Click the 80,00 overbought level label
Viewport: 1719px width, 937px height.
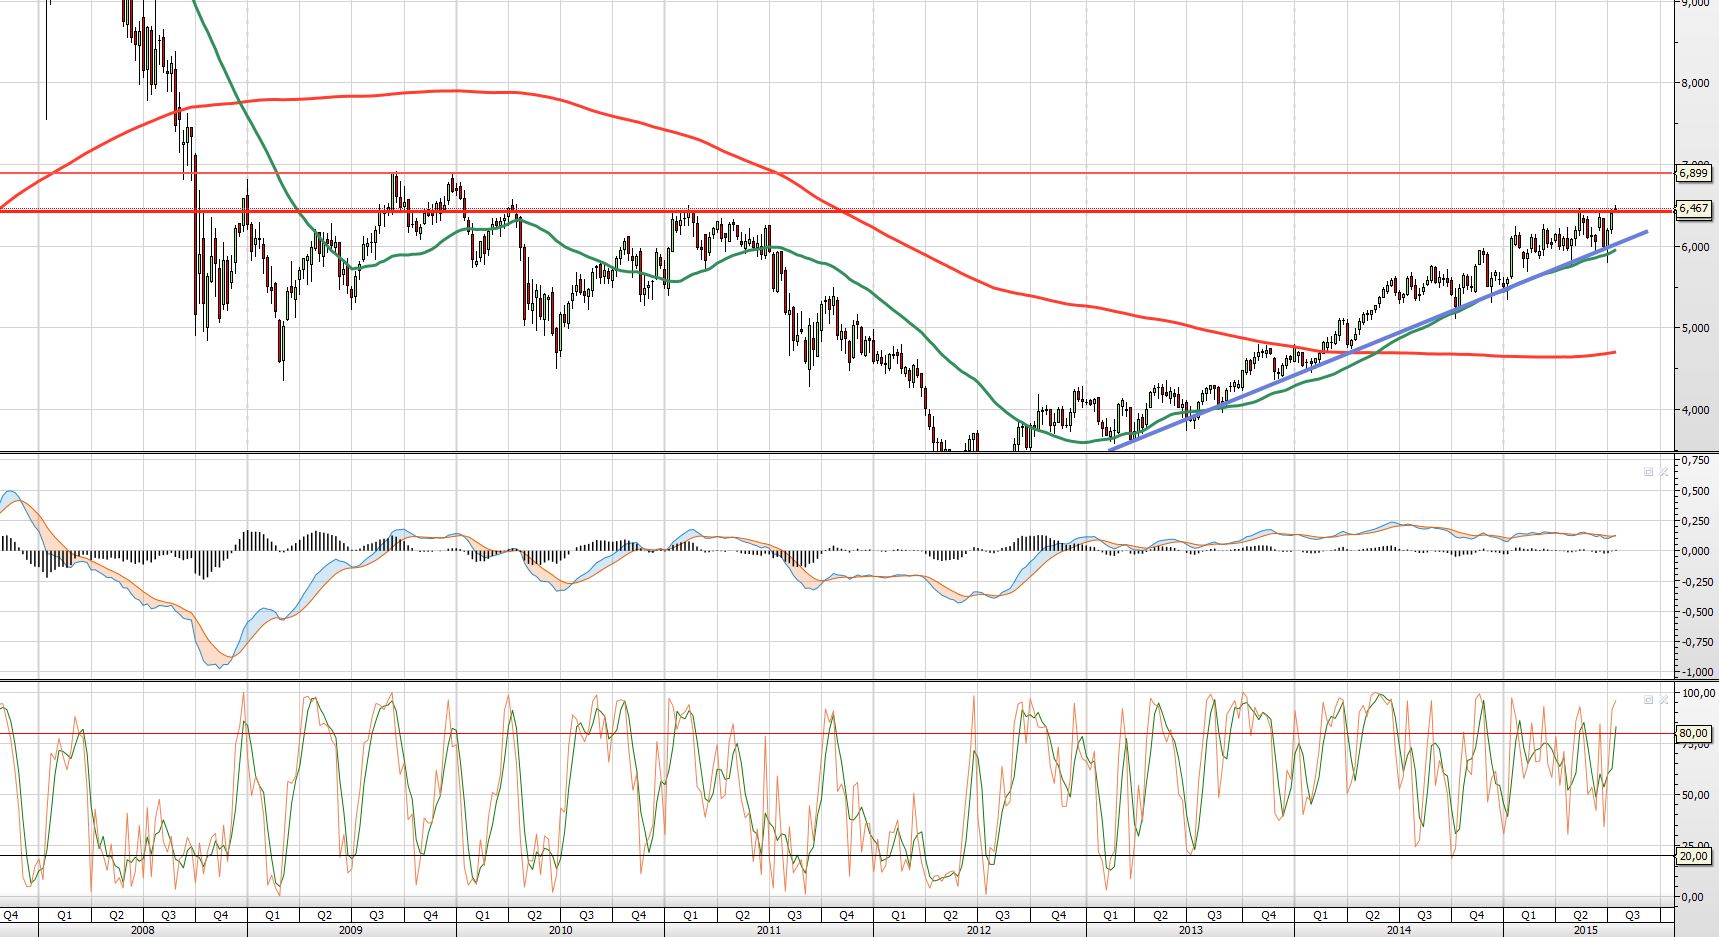pyautogui.click(x=1694, y=733)
